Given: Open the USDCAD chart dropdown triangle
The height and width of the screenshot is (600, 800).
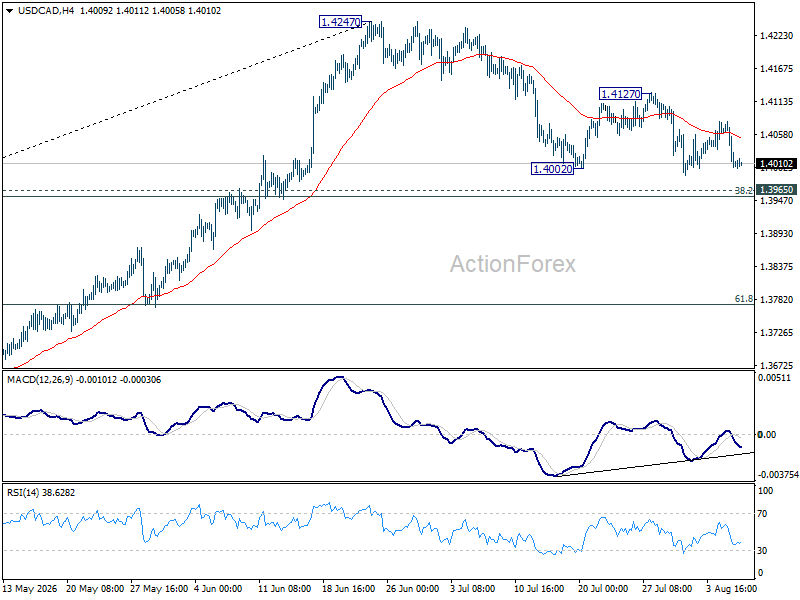Looking at the screenshot, I should (x=10, y=11).
